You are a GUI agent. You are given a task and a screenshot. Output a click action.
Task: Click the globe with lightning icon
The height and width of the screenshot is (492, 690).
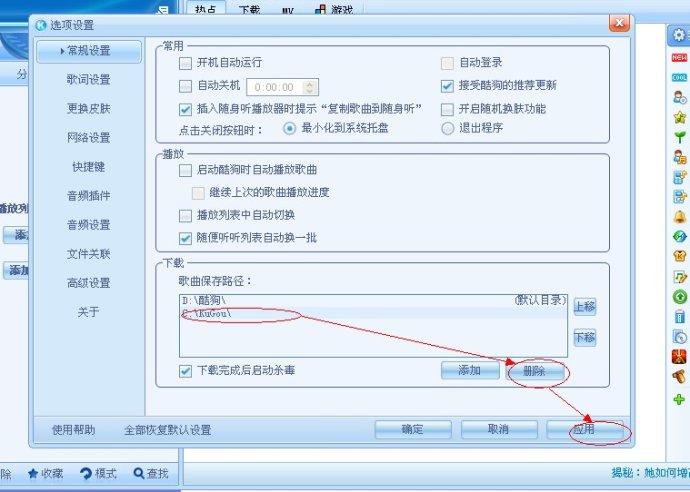[x=680, y=236]
